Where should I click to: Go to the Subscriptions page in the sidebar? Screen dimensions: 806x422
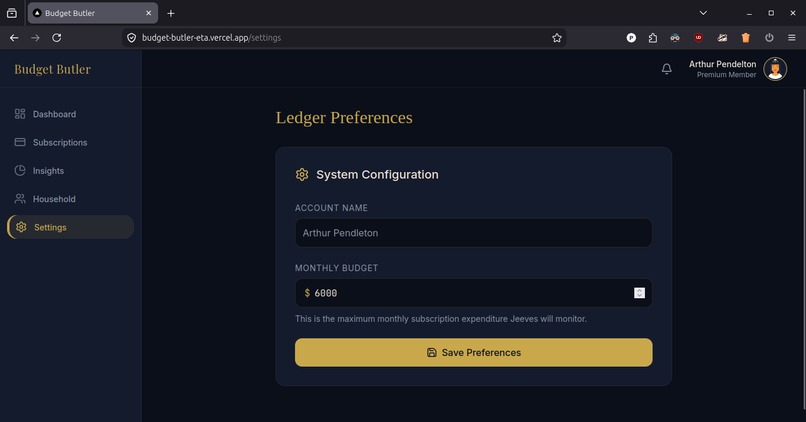tap(70, 142)
